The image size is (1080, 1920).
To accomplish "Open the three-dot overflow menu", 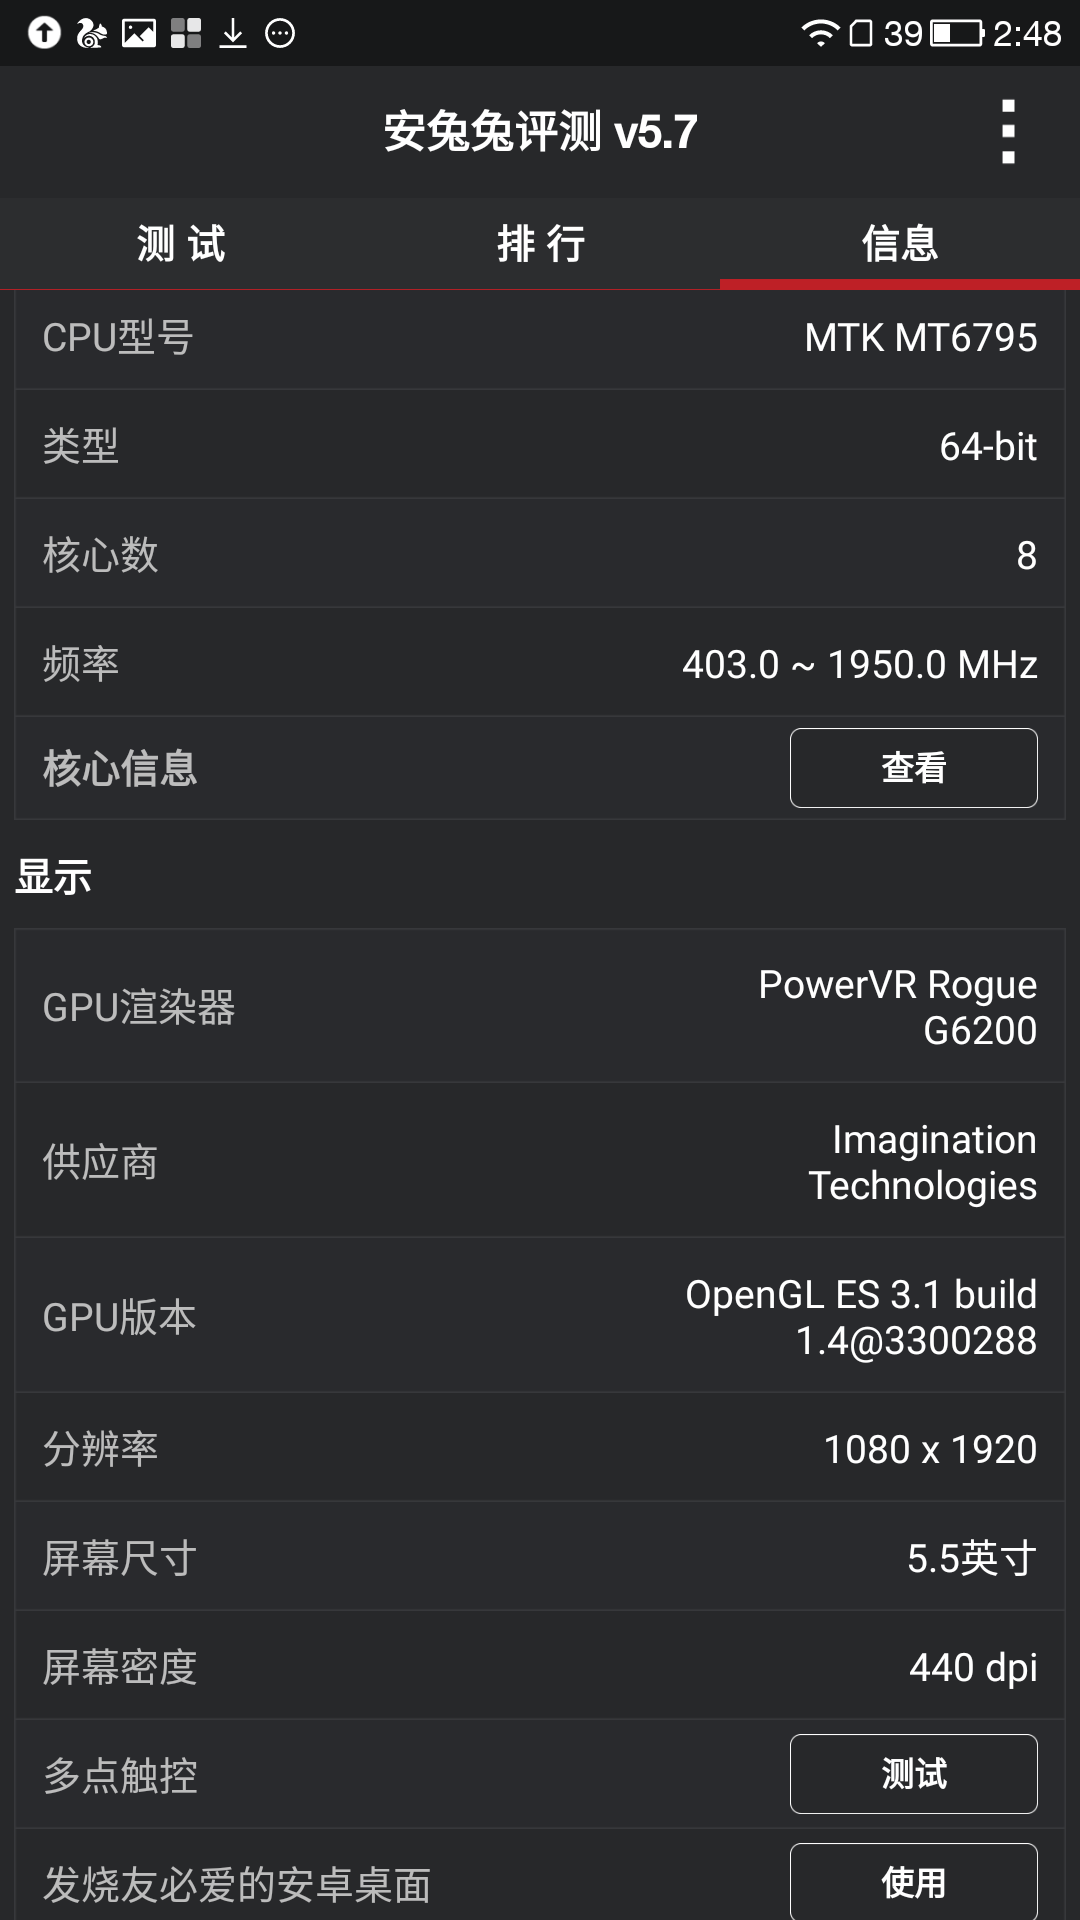I will pyautogui.click(x=1008, y=131).
